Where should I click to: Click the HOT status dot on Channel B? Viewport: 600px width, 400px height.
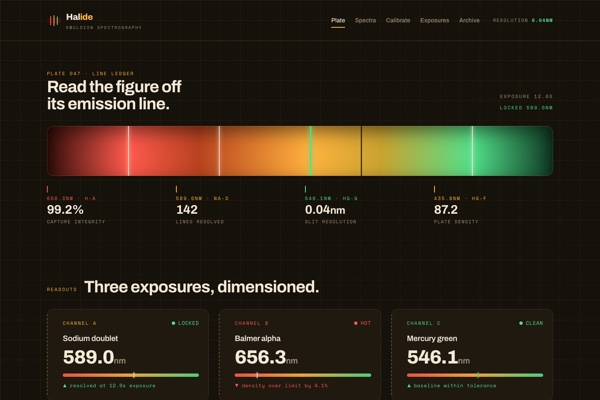click(355, 323)
